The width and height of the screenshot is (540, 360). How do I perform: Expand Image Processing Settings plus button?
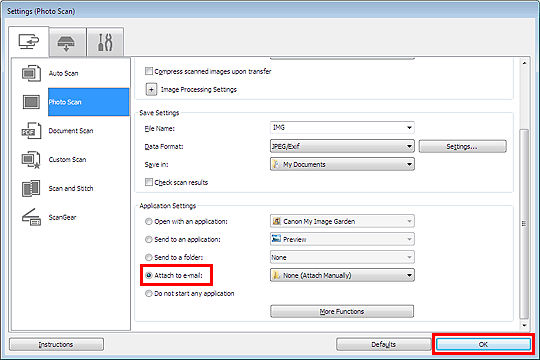tap(151, 90)
